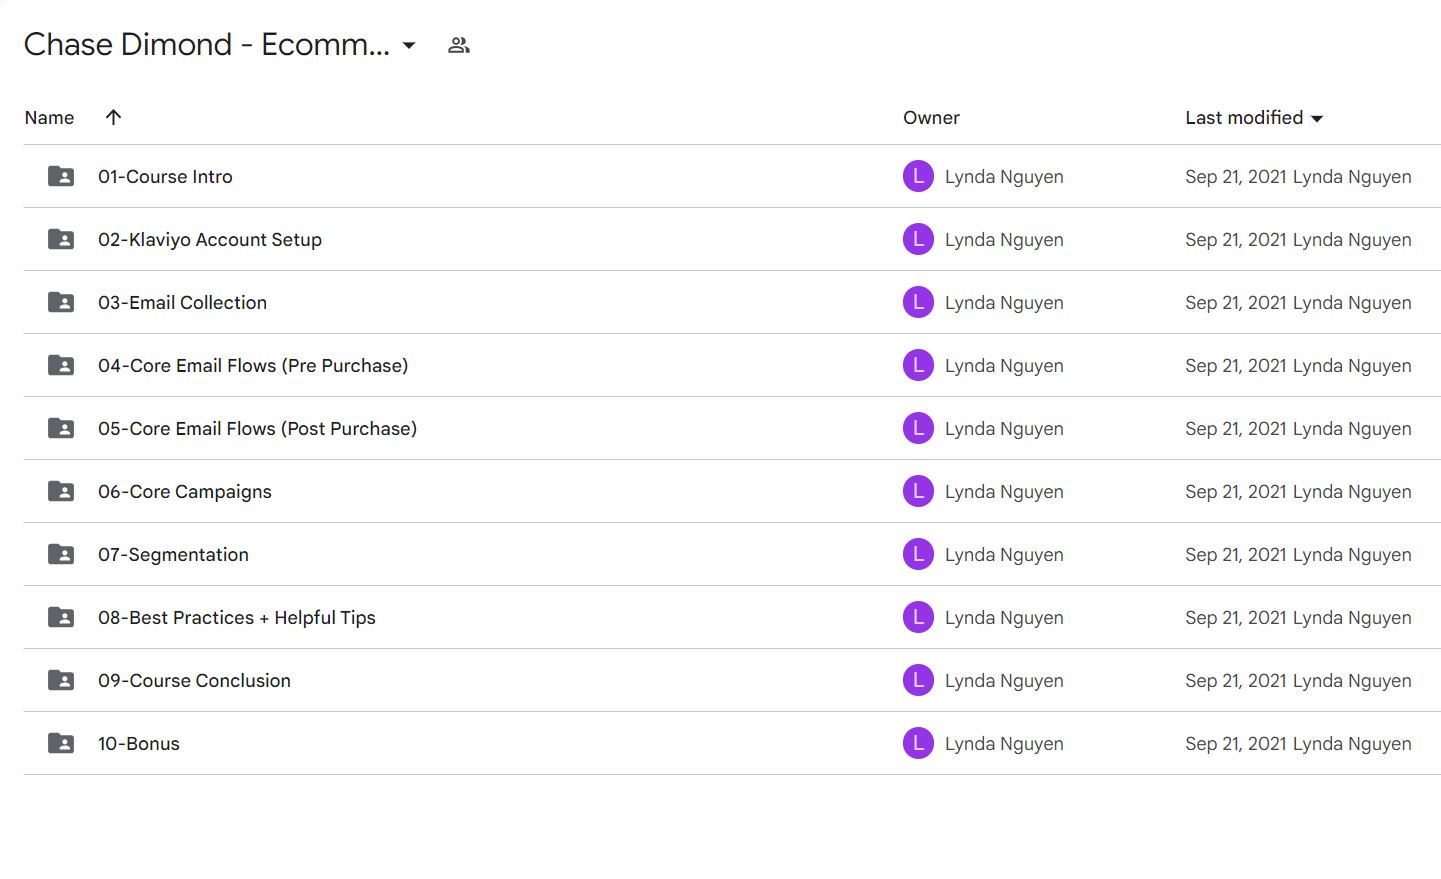Open the Chase Dimond folder title dropdown arrow
This screenshot has width=1441, height=879.
pyautogui.click(x=409, y=46)
